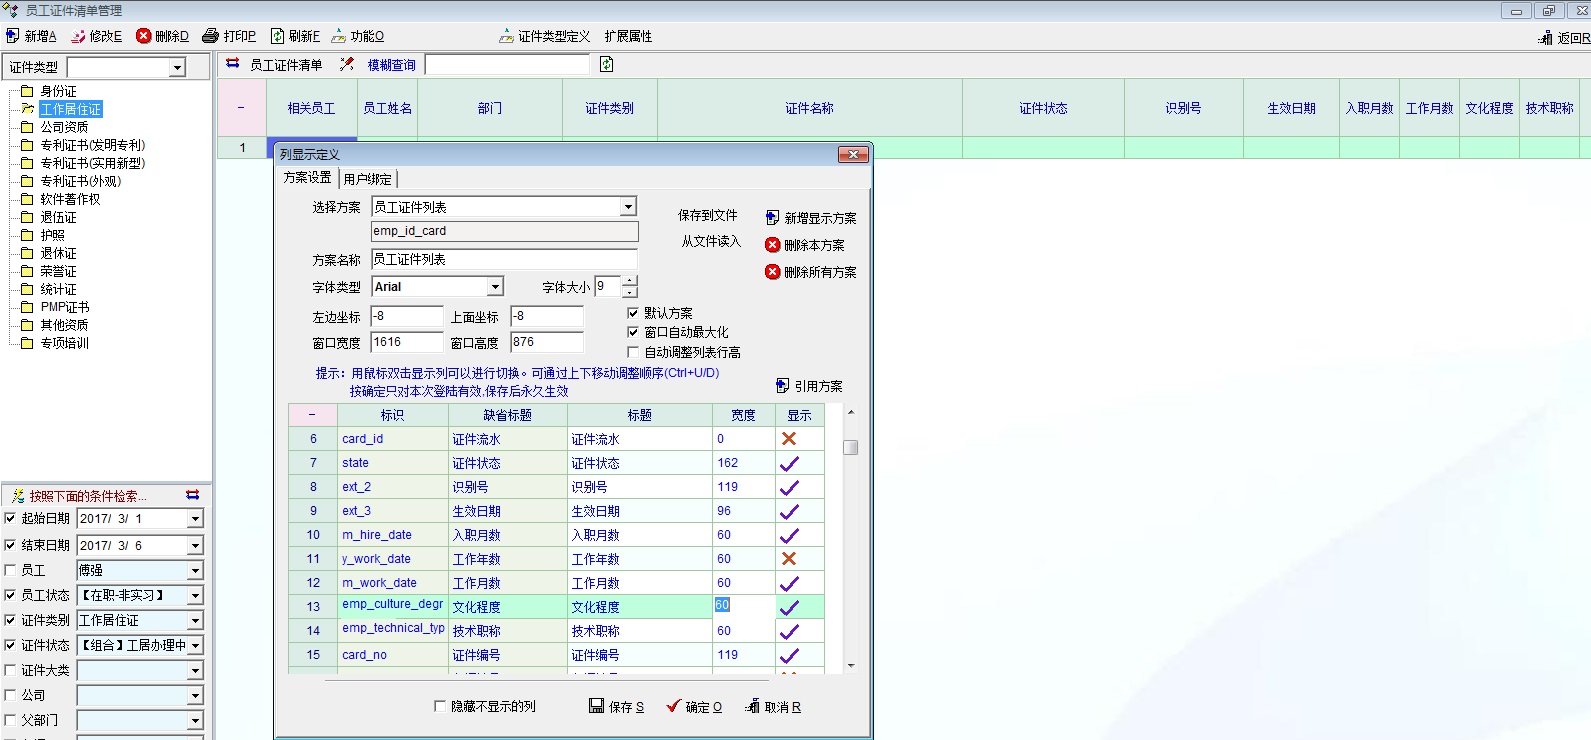Screen dimensions: 1591x740
Task: Click the 删除D delete toolbar icon
Action: pyautogui.click(x=144, y=36)
